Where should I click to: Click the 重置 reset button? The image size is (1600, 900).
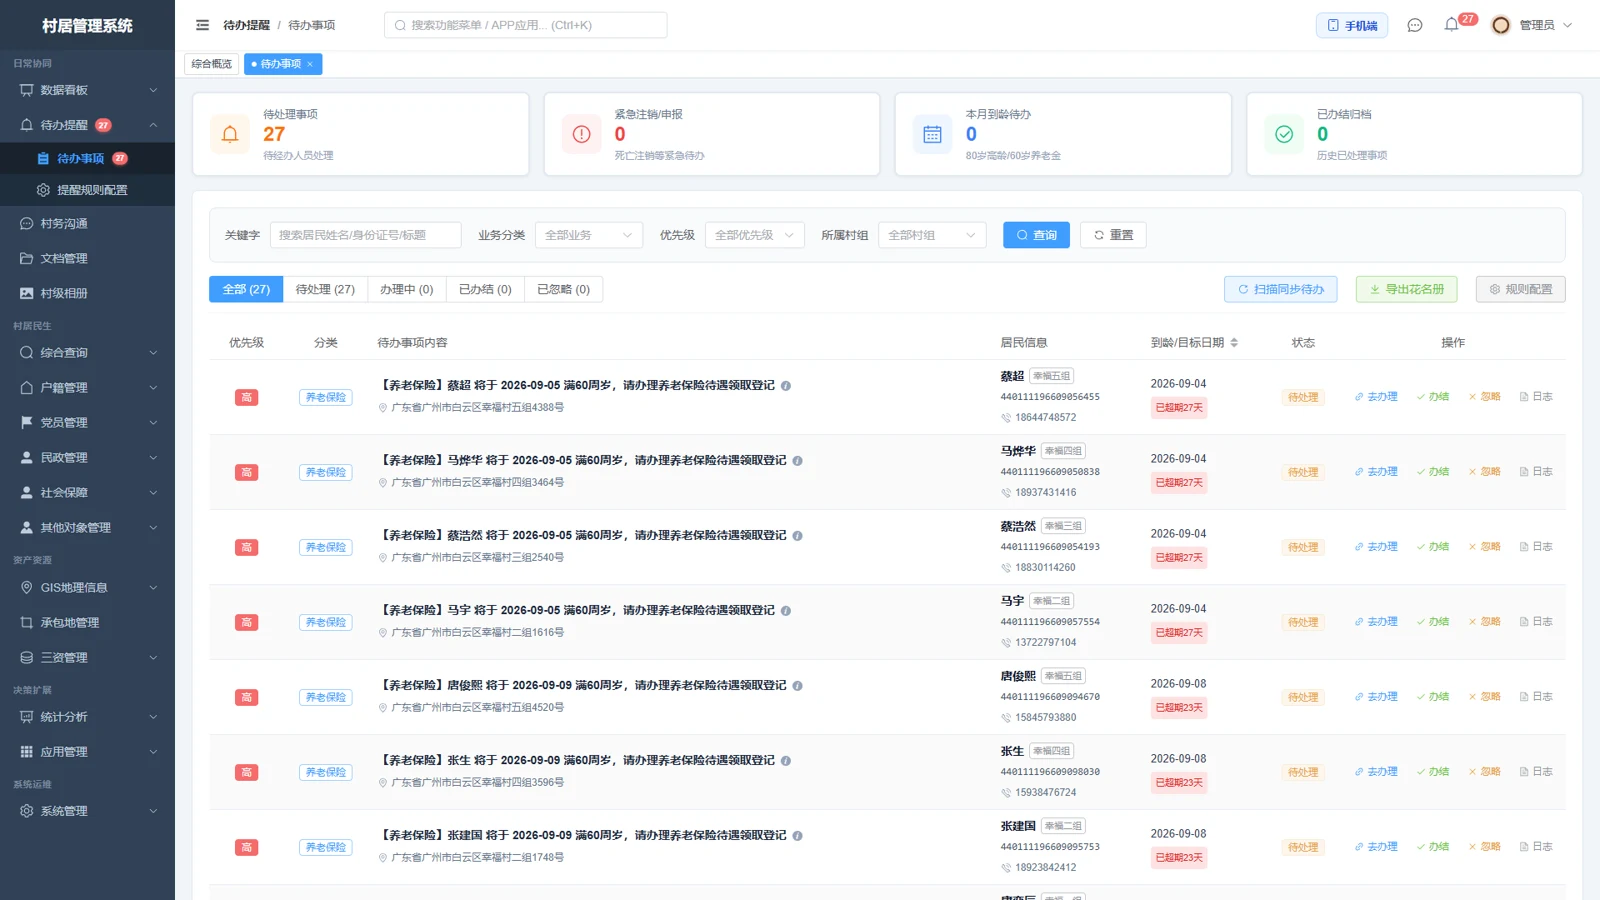click(1113, 235)
